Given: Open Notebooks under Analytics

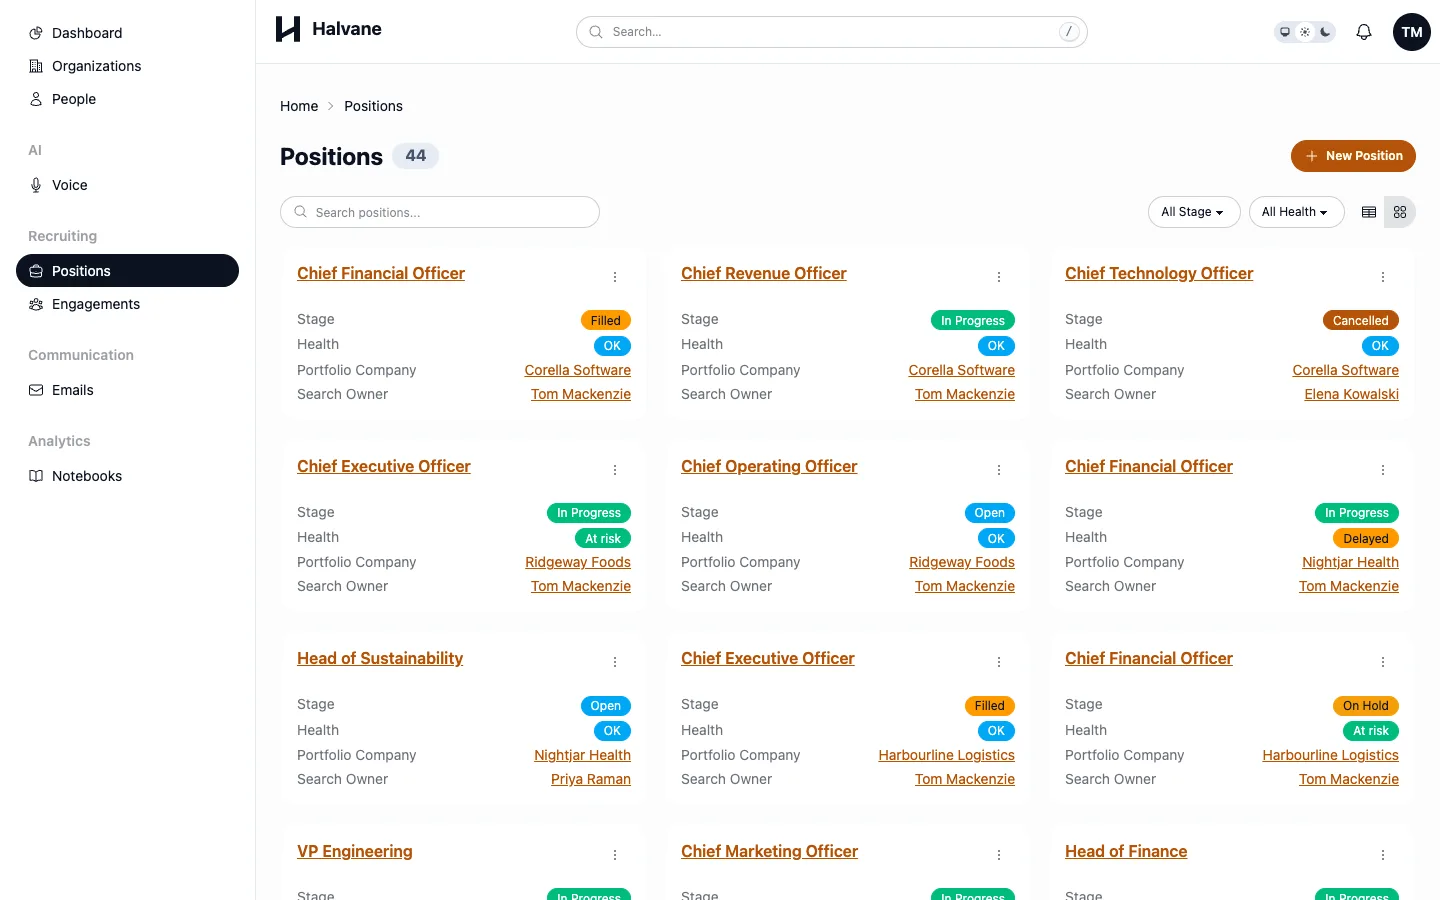Looking at the screenshot, I should [x=127, y=476].
